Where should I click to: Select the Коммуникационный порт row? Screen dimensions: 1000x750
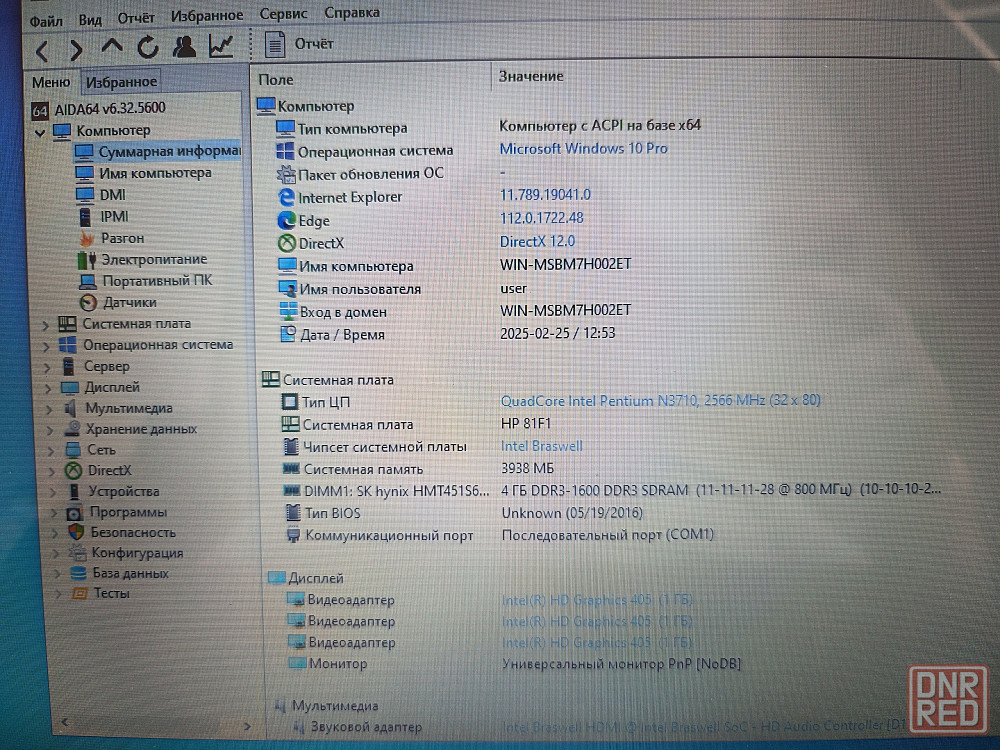499,535
